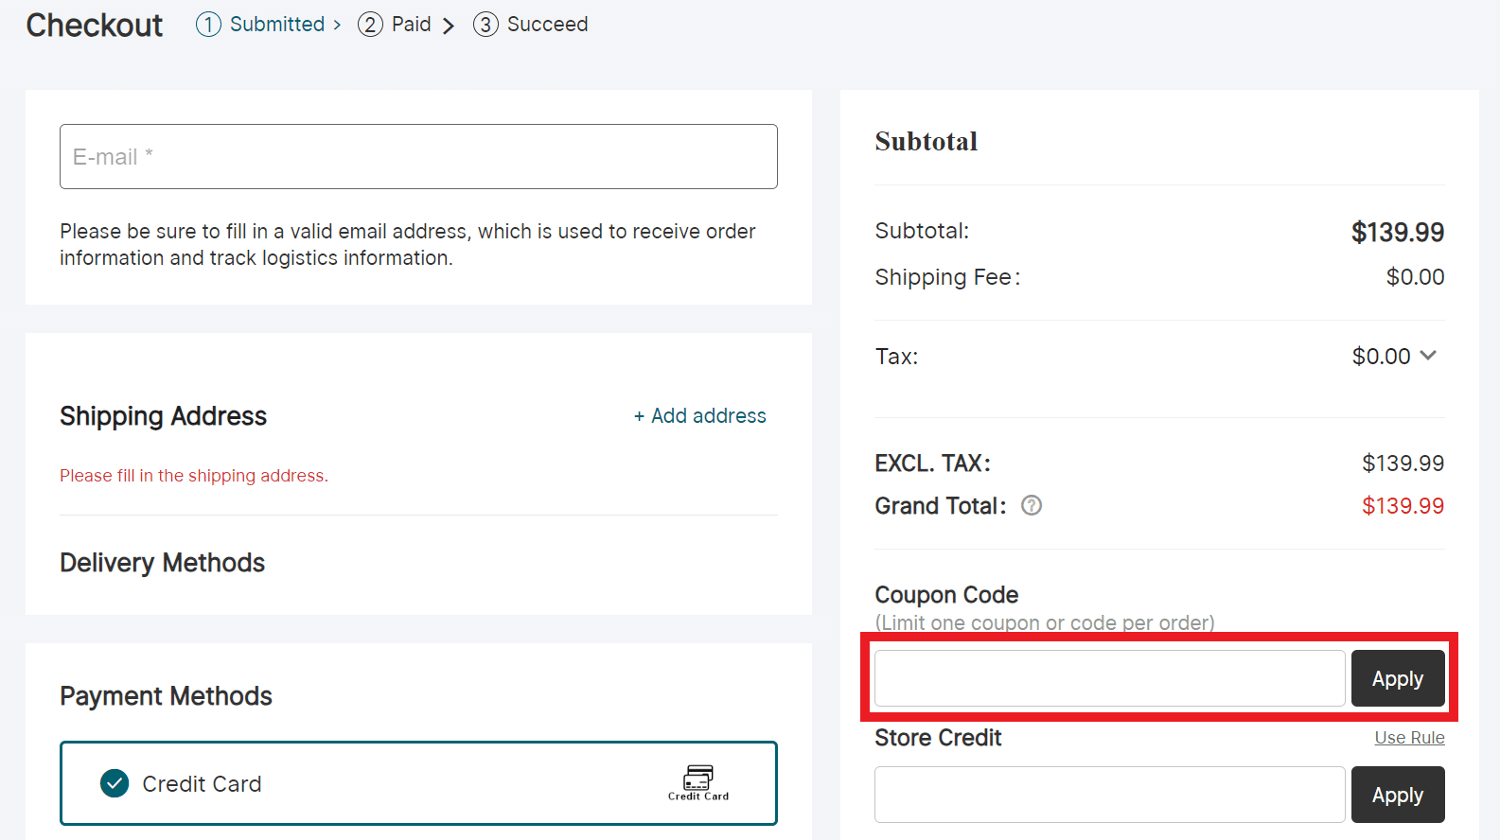Apply the coupon code
The height and width of the screenshot is (840, 1500).
pos(1397,679)
